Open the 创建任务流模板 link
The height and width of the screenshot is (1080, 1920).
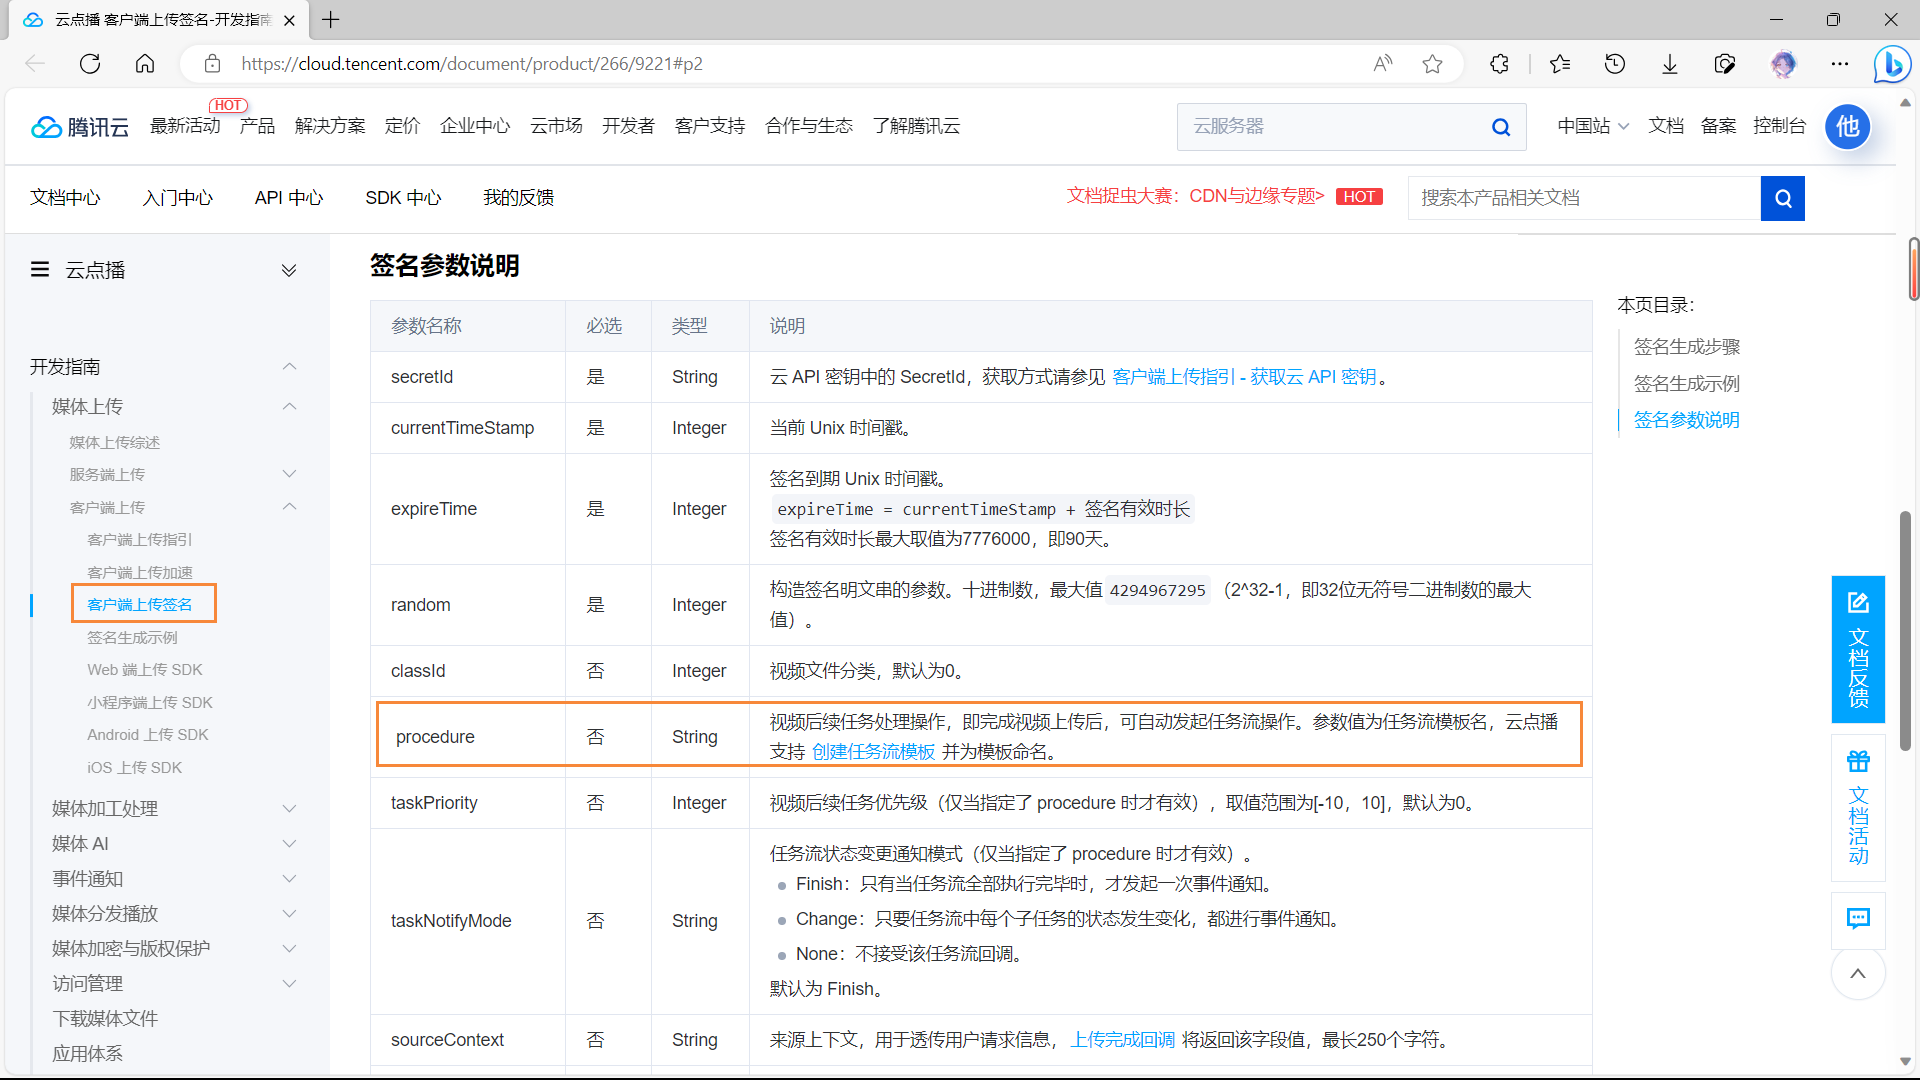pyautogui.click(x=873, y=752)
